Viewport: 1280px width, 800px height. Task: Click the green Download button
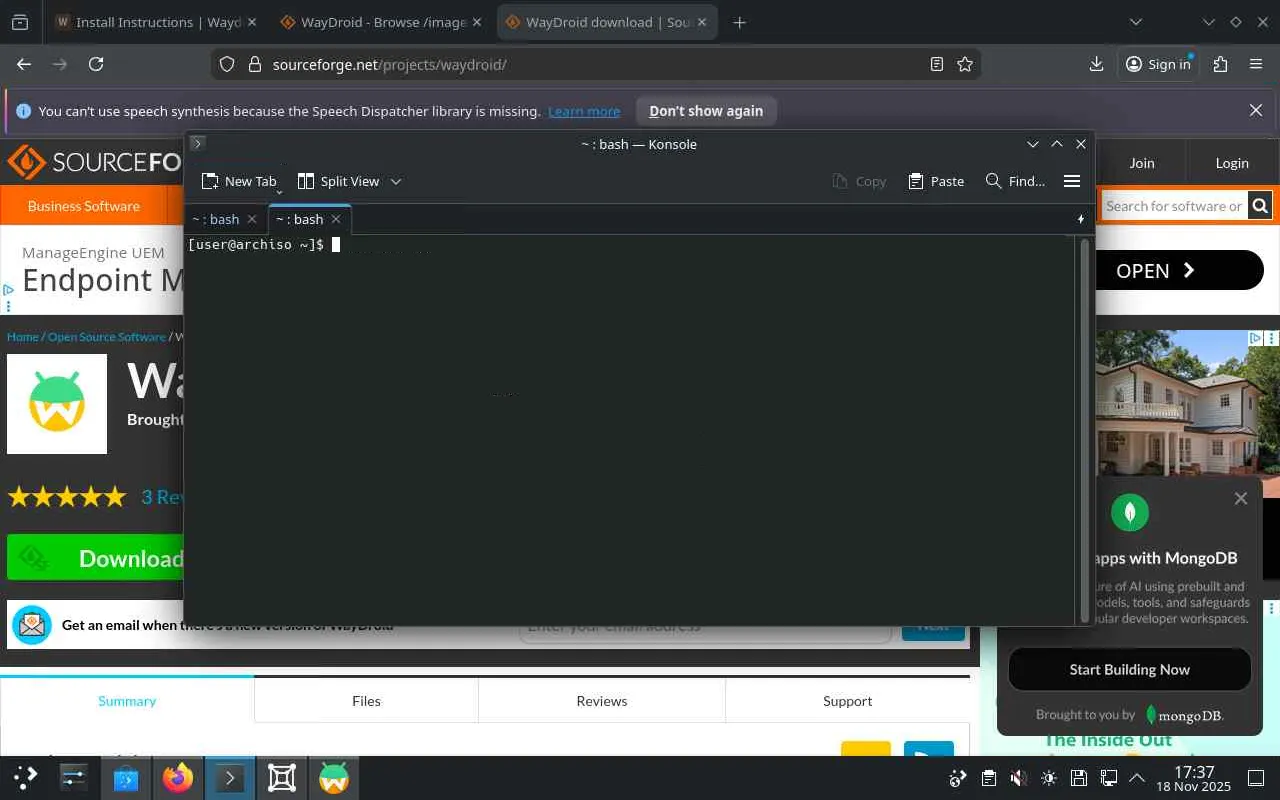click(96, 558)
